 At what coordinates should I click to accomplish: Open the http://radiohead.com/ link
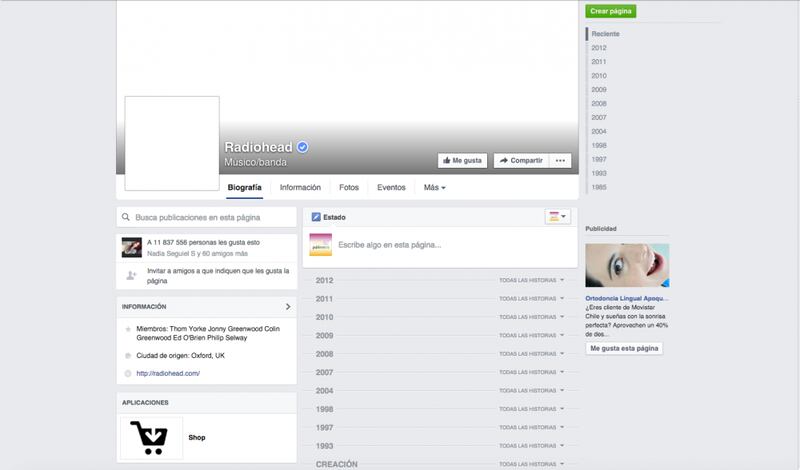pyautogui.click(x=168, y=374)
